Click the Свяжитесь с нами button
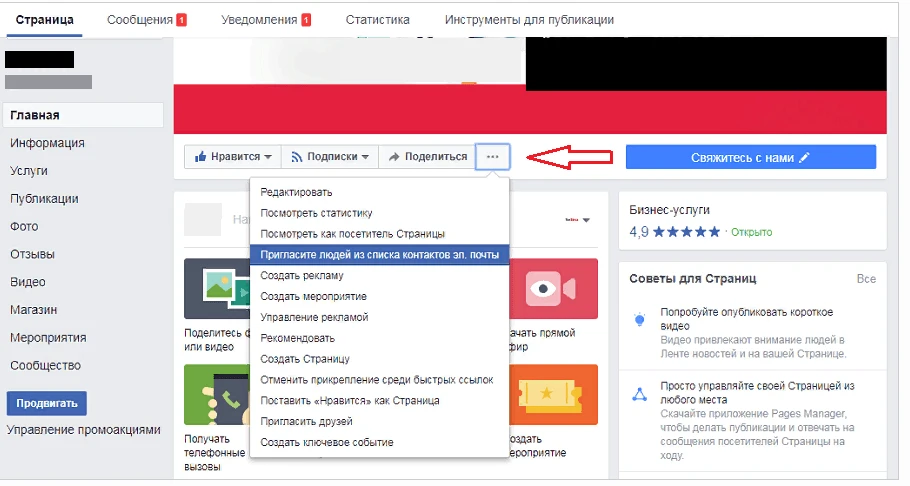Image resolution: width=910 pixels, height=486 pixels. (750, 157)
